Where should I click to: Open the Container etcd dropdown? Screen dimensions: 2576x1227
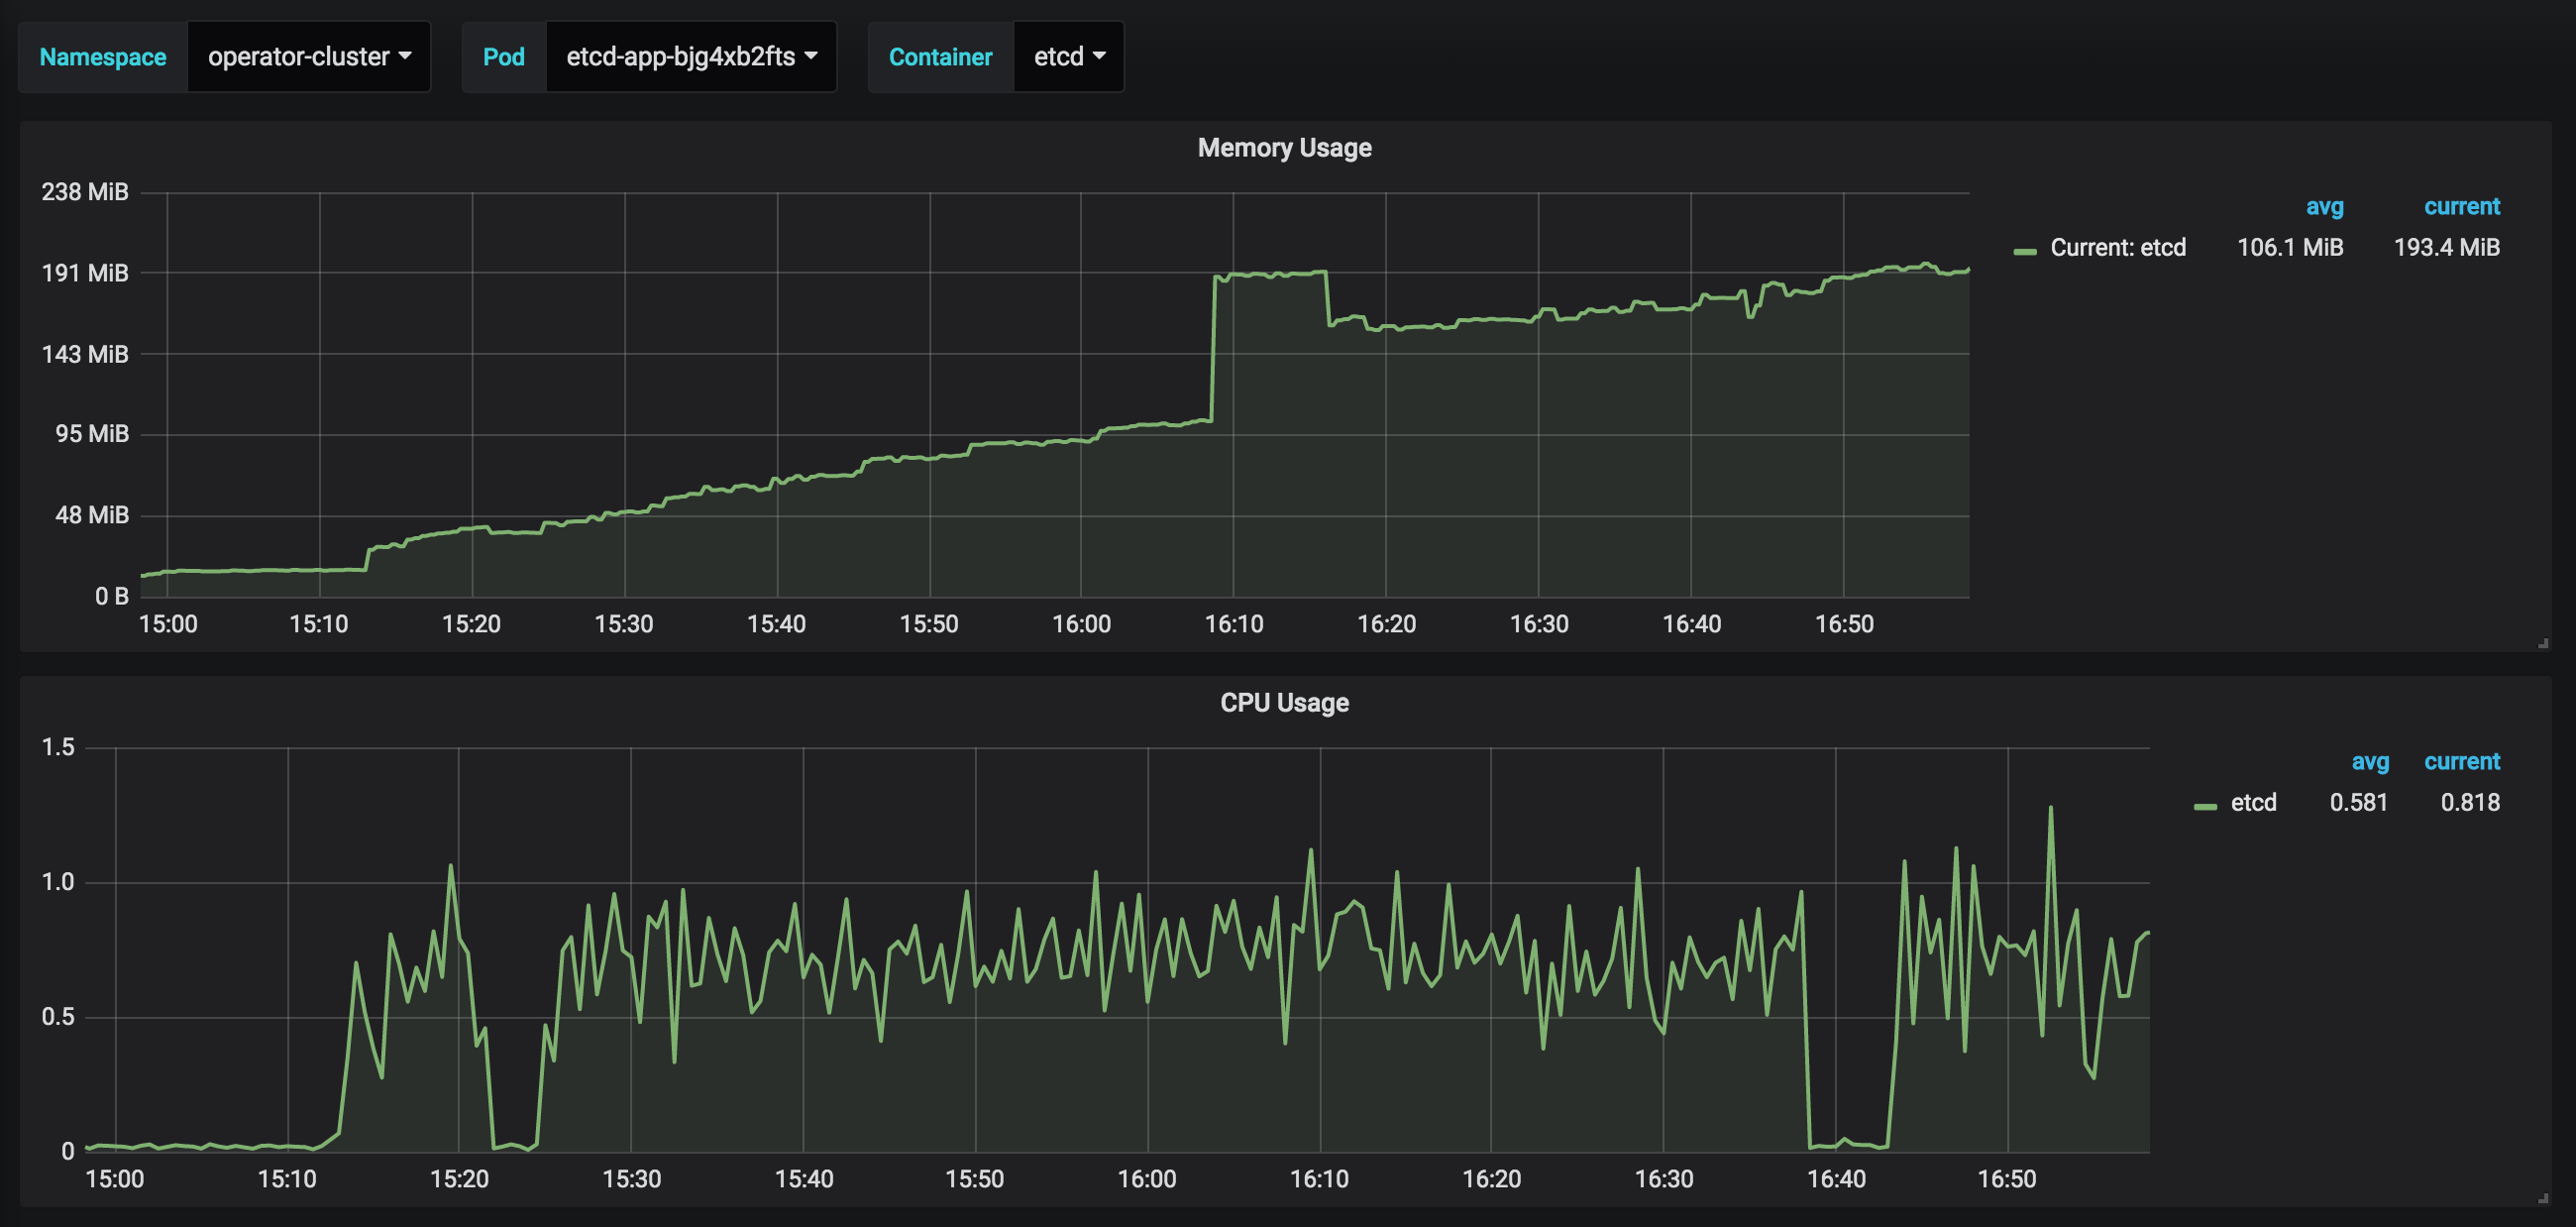point(1068,57)
